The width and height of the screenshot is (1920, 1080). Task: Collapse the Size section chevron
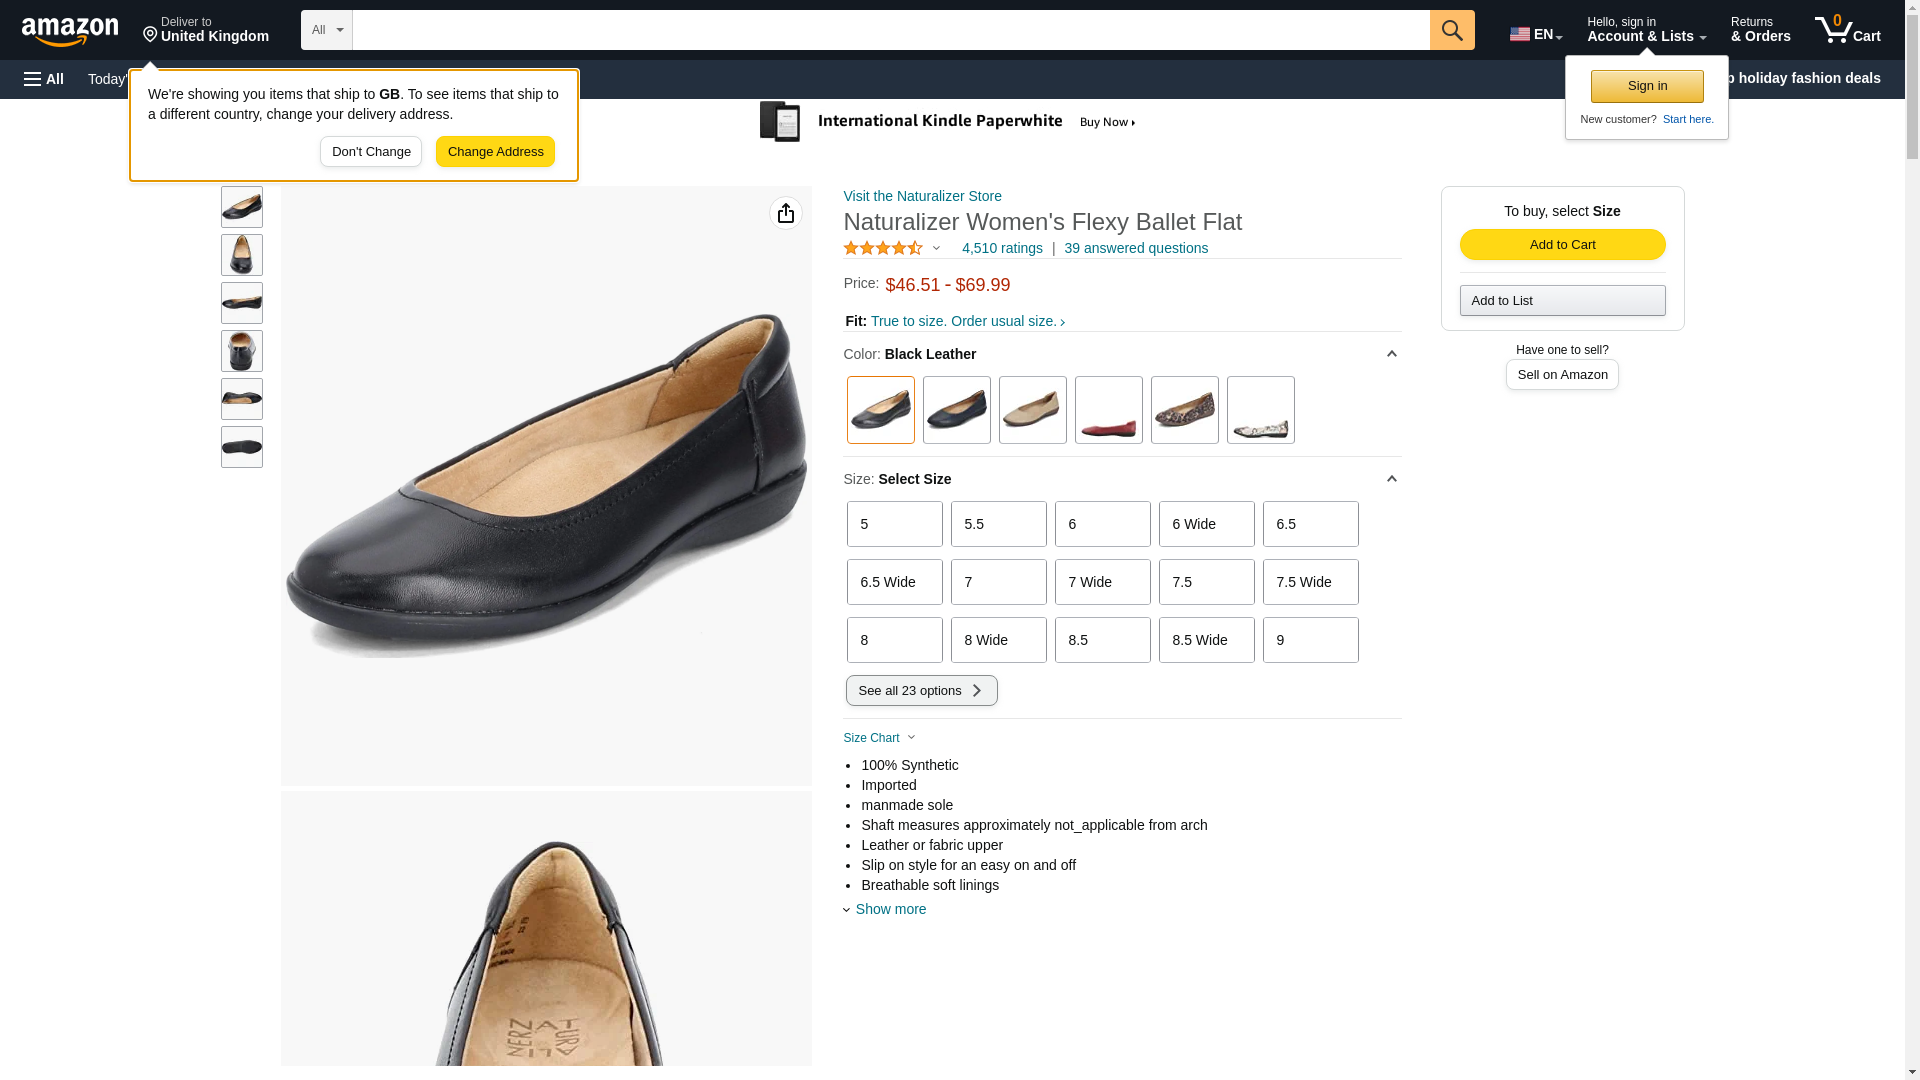(x=1391, y=479)
